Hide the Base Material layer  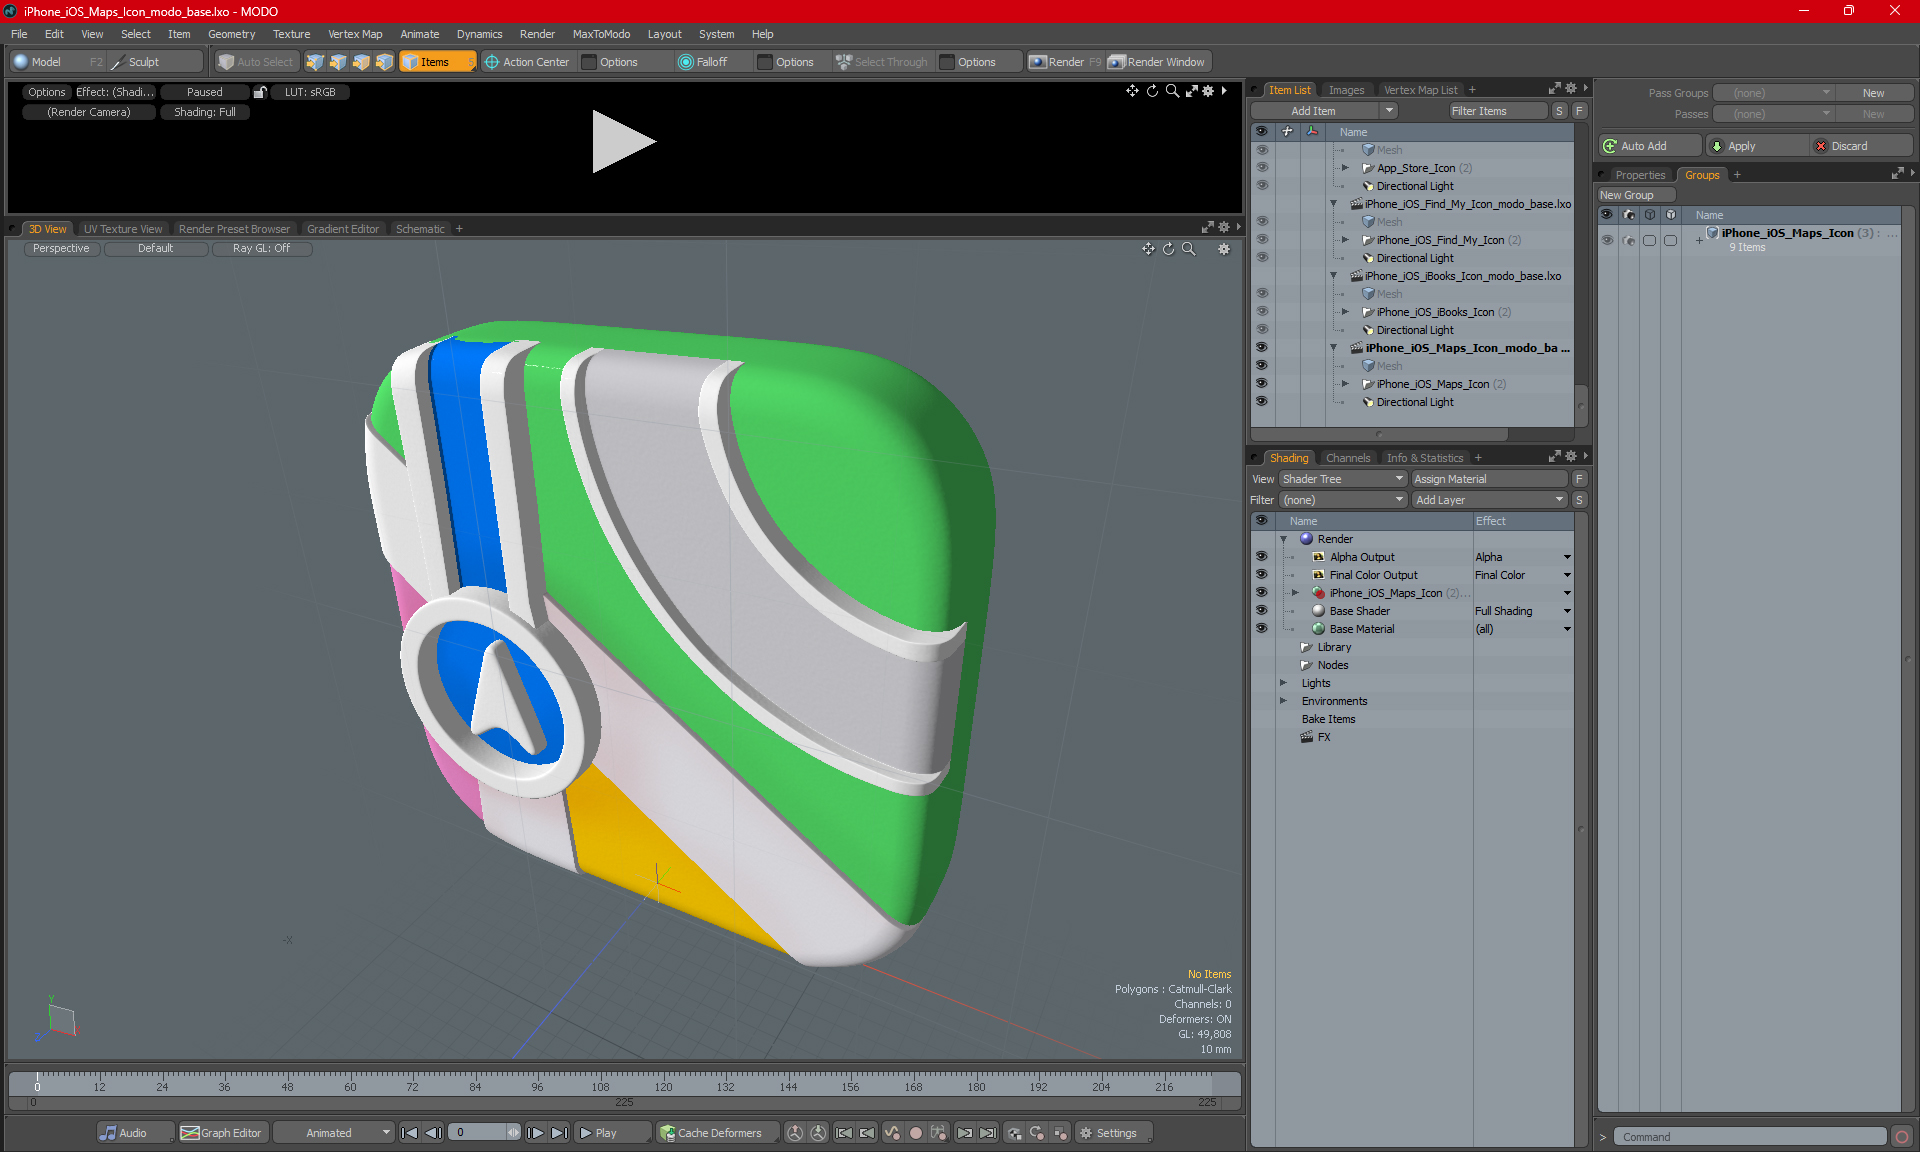(1261, 629)
